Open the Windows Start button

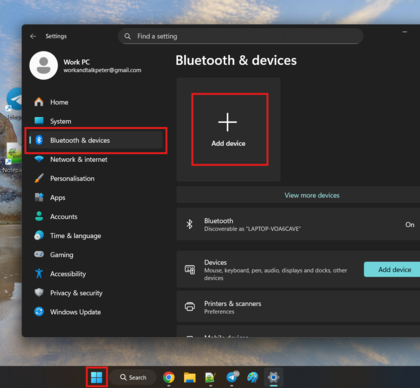coord(97,377)
